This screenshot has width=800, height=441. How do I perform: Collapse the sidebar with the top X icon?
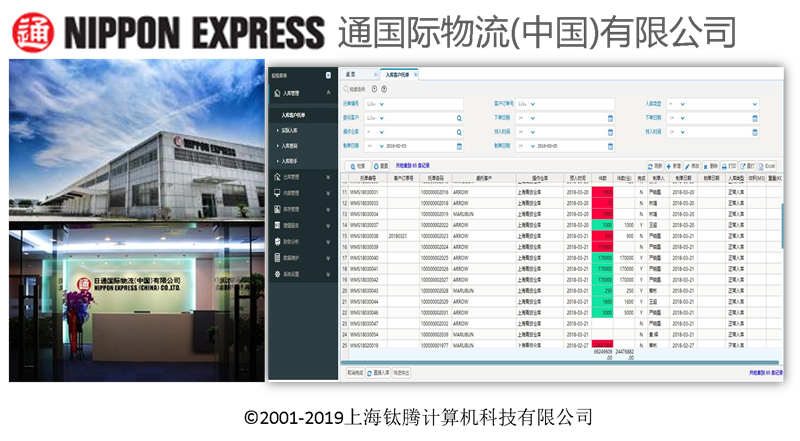328,76
